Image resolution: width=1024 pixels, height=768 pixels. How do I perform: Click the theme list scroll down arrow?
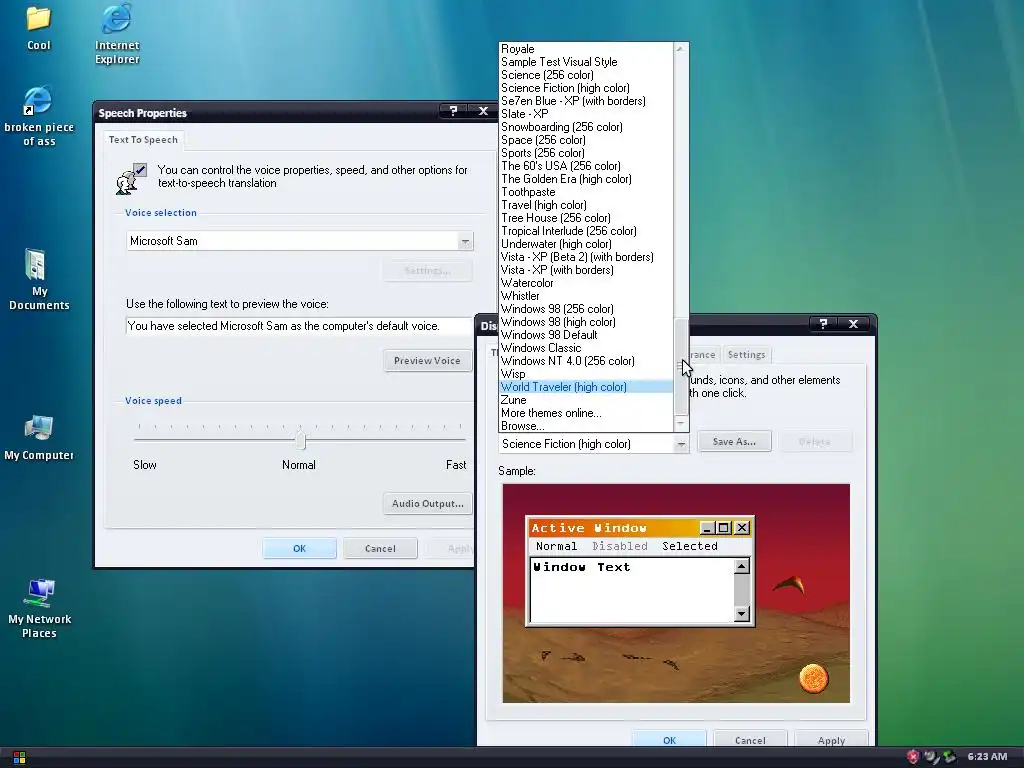click(680, 424)
